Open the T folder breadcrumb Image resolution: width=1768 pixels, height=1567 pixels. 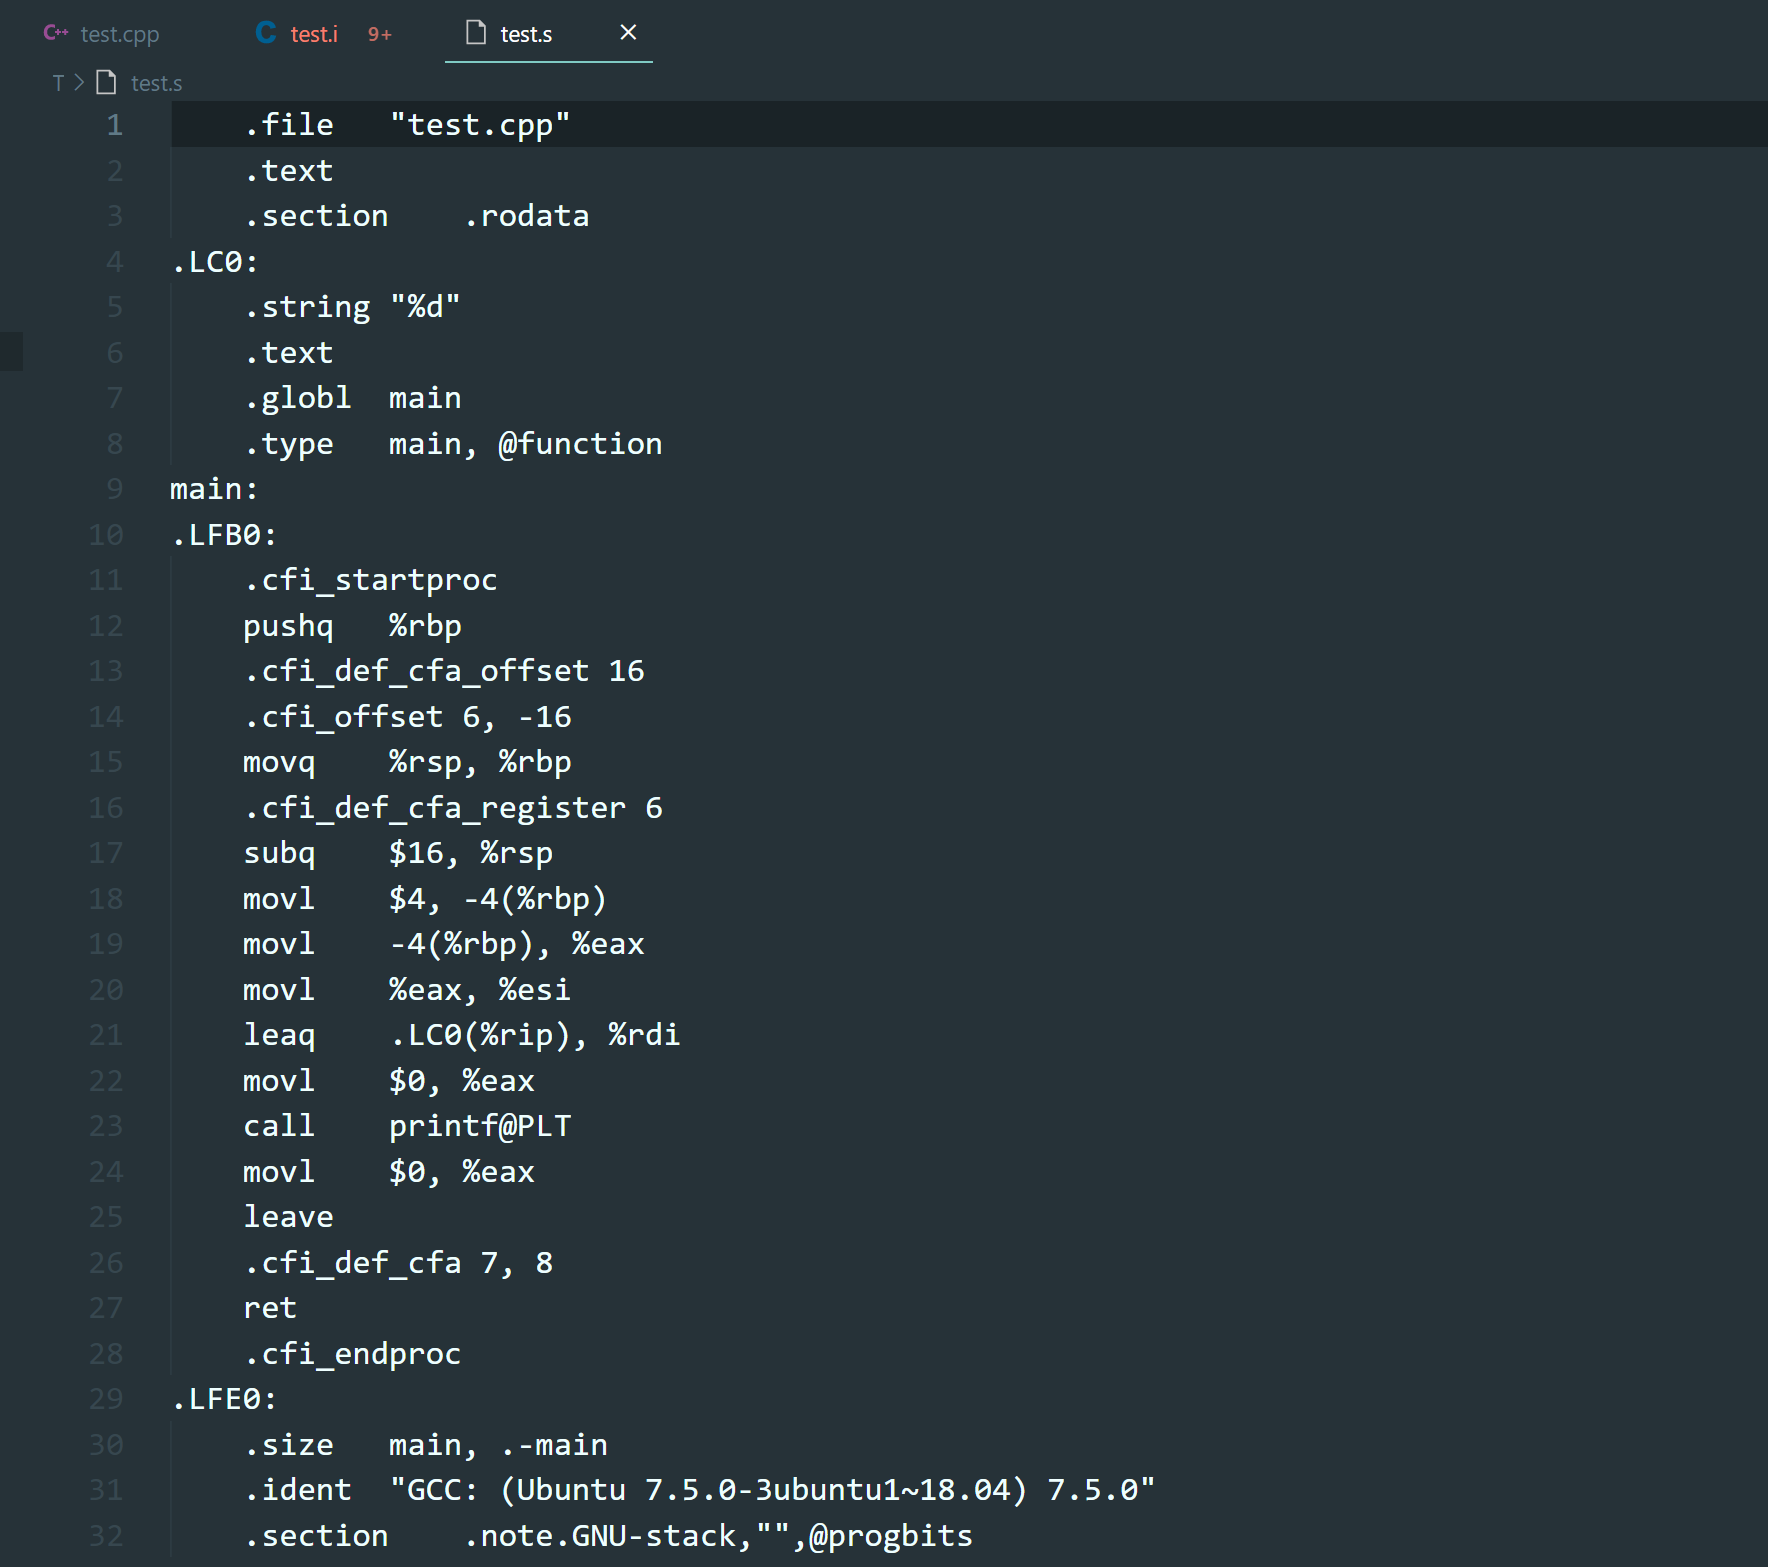[x=58, y=83]
